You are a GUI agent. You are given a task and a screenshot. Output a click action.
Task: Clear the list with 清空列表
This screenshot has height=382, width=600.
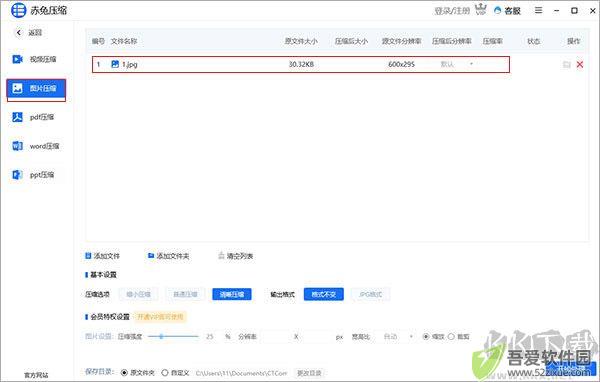[x=235, y=256]
